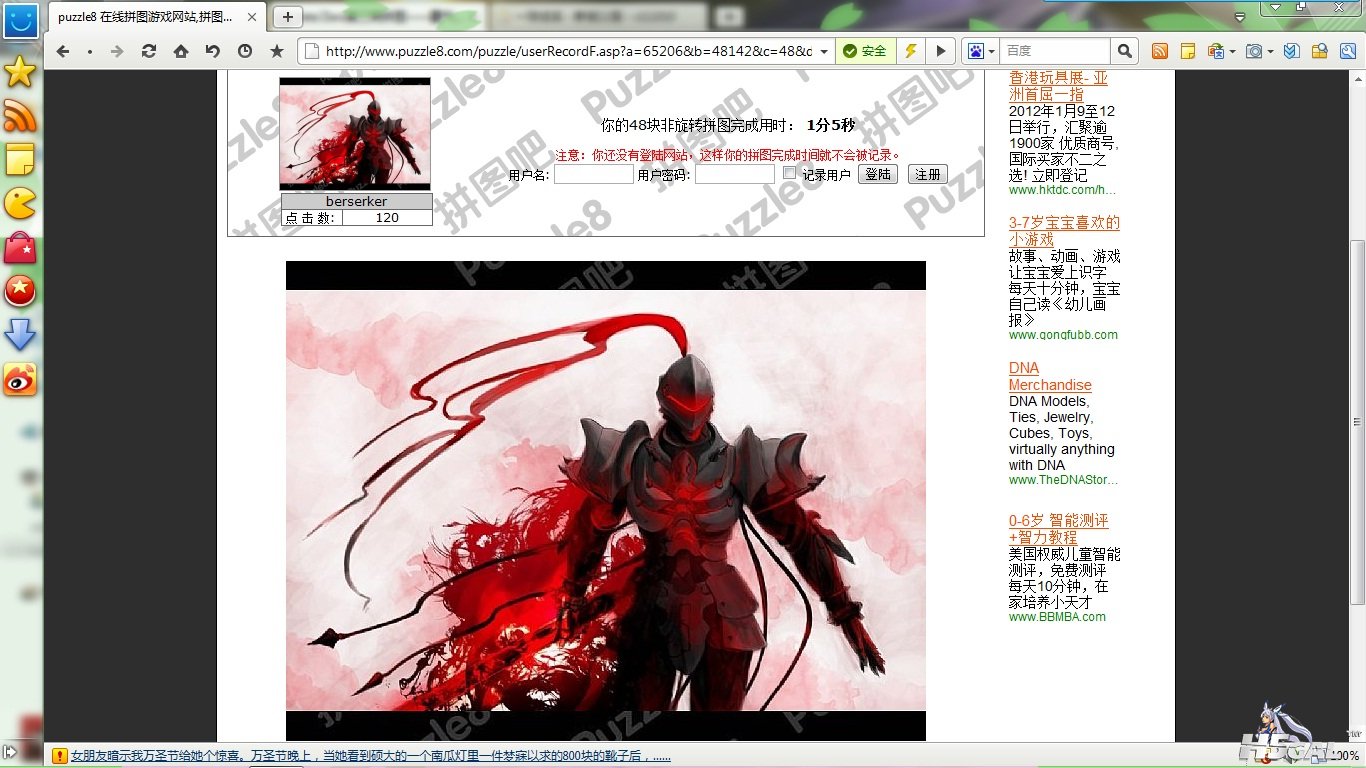Open the Weibo eye sidebar icon
This screenshot has height=768, width=1366.
pyautogui.click(x=20, y=379)
